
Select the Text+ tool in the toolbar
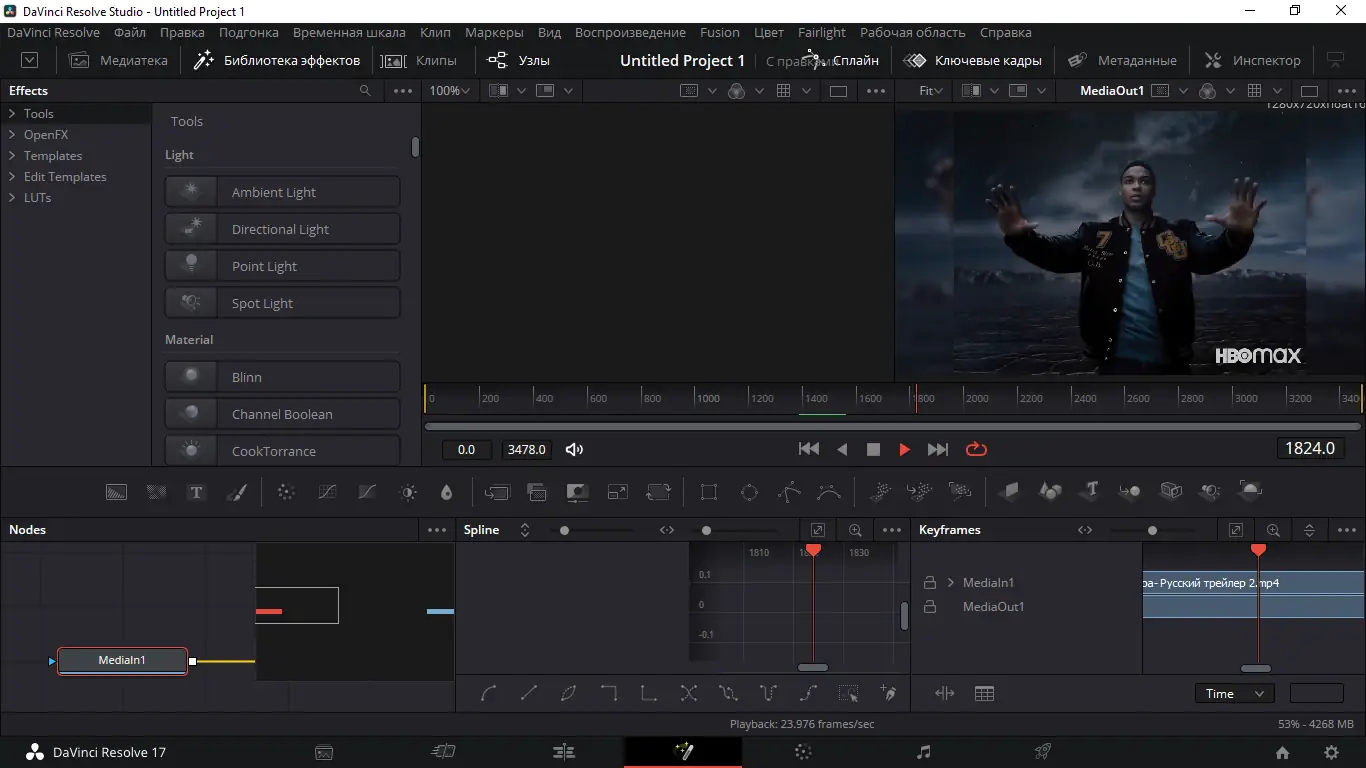point(196,492)
